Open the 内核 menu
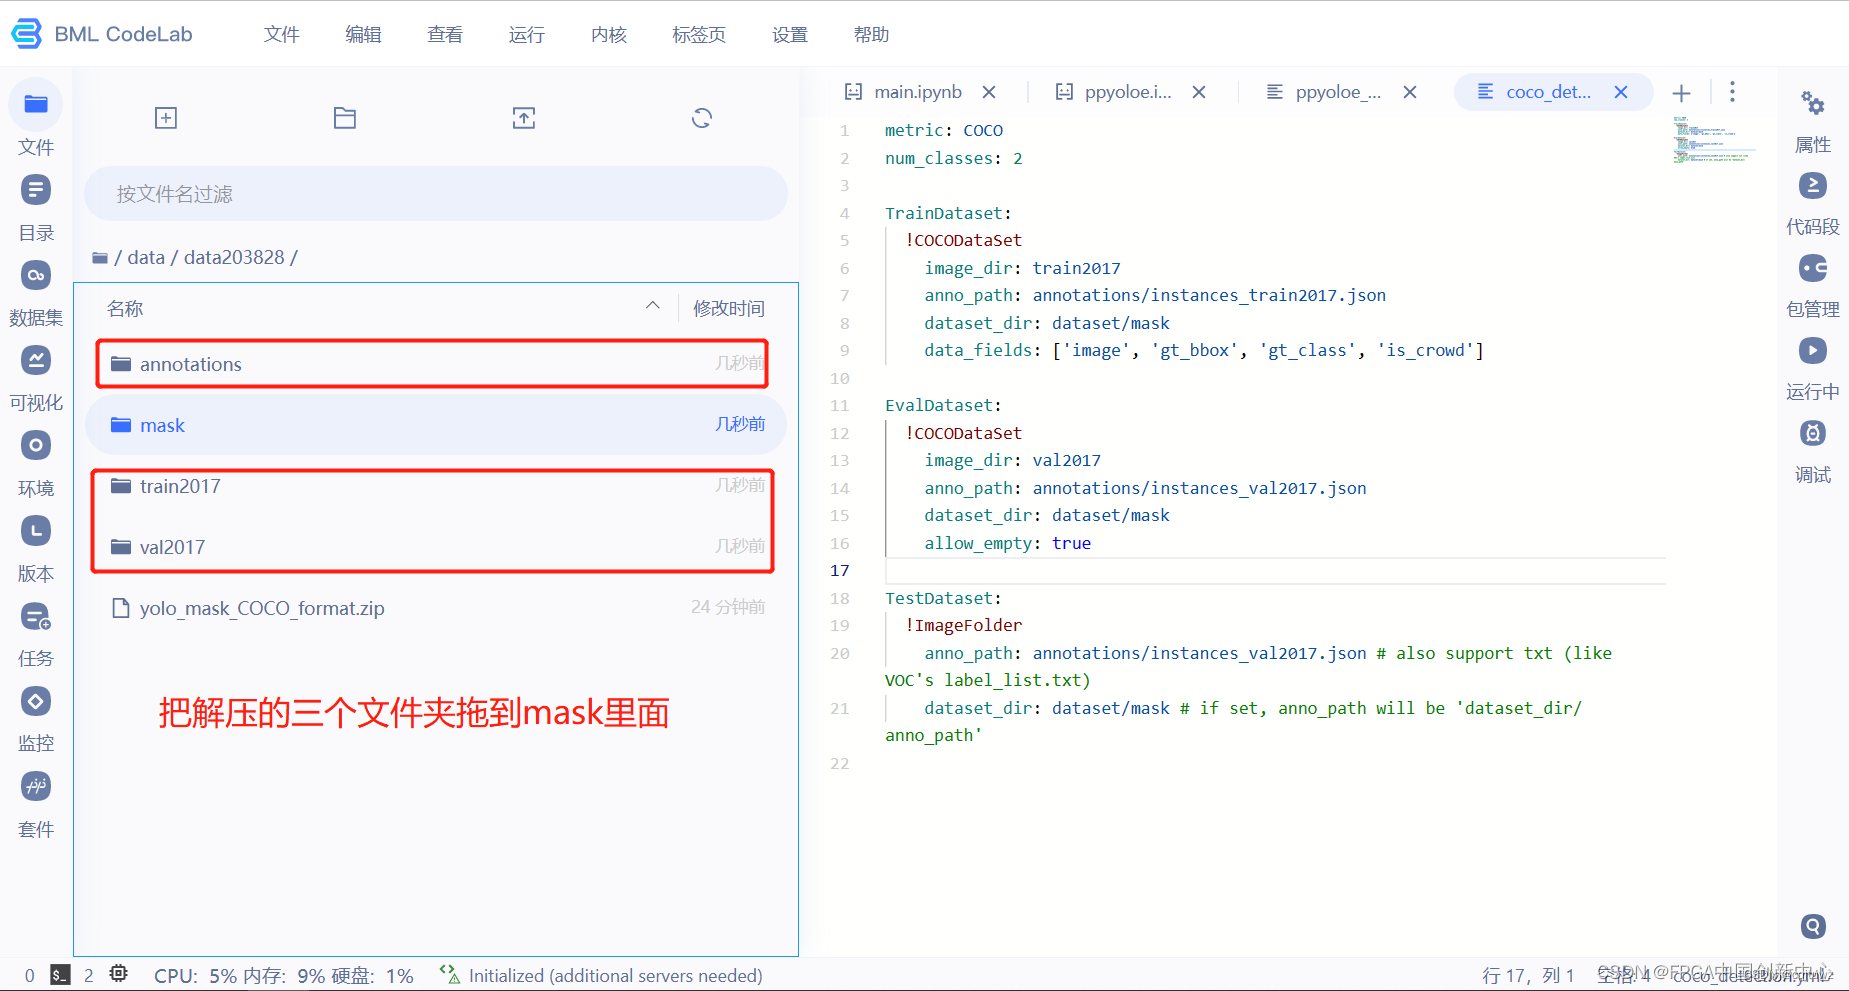 [x=609, y=35]
